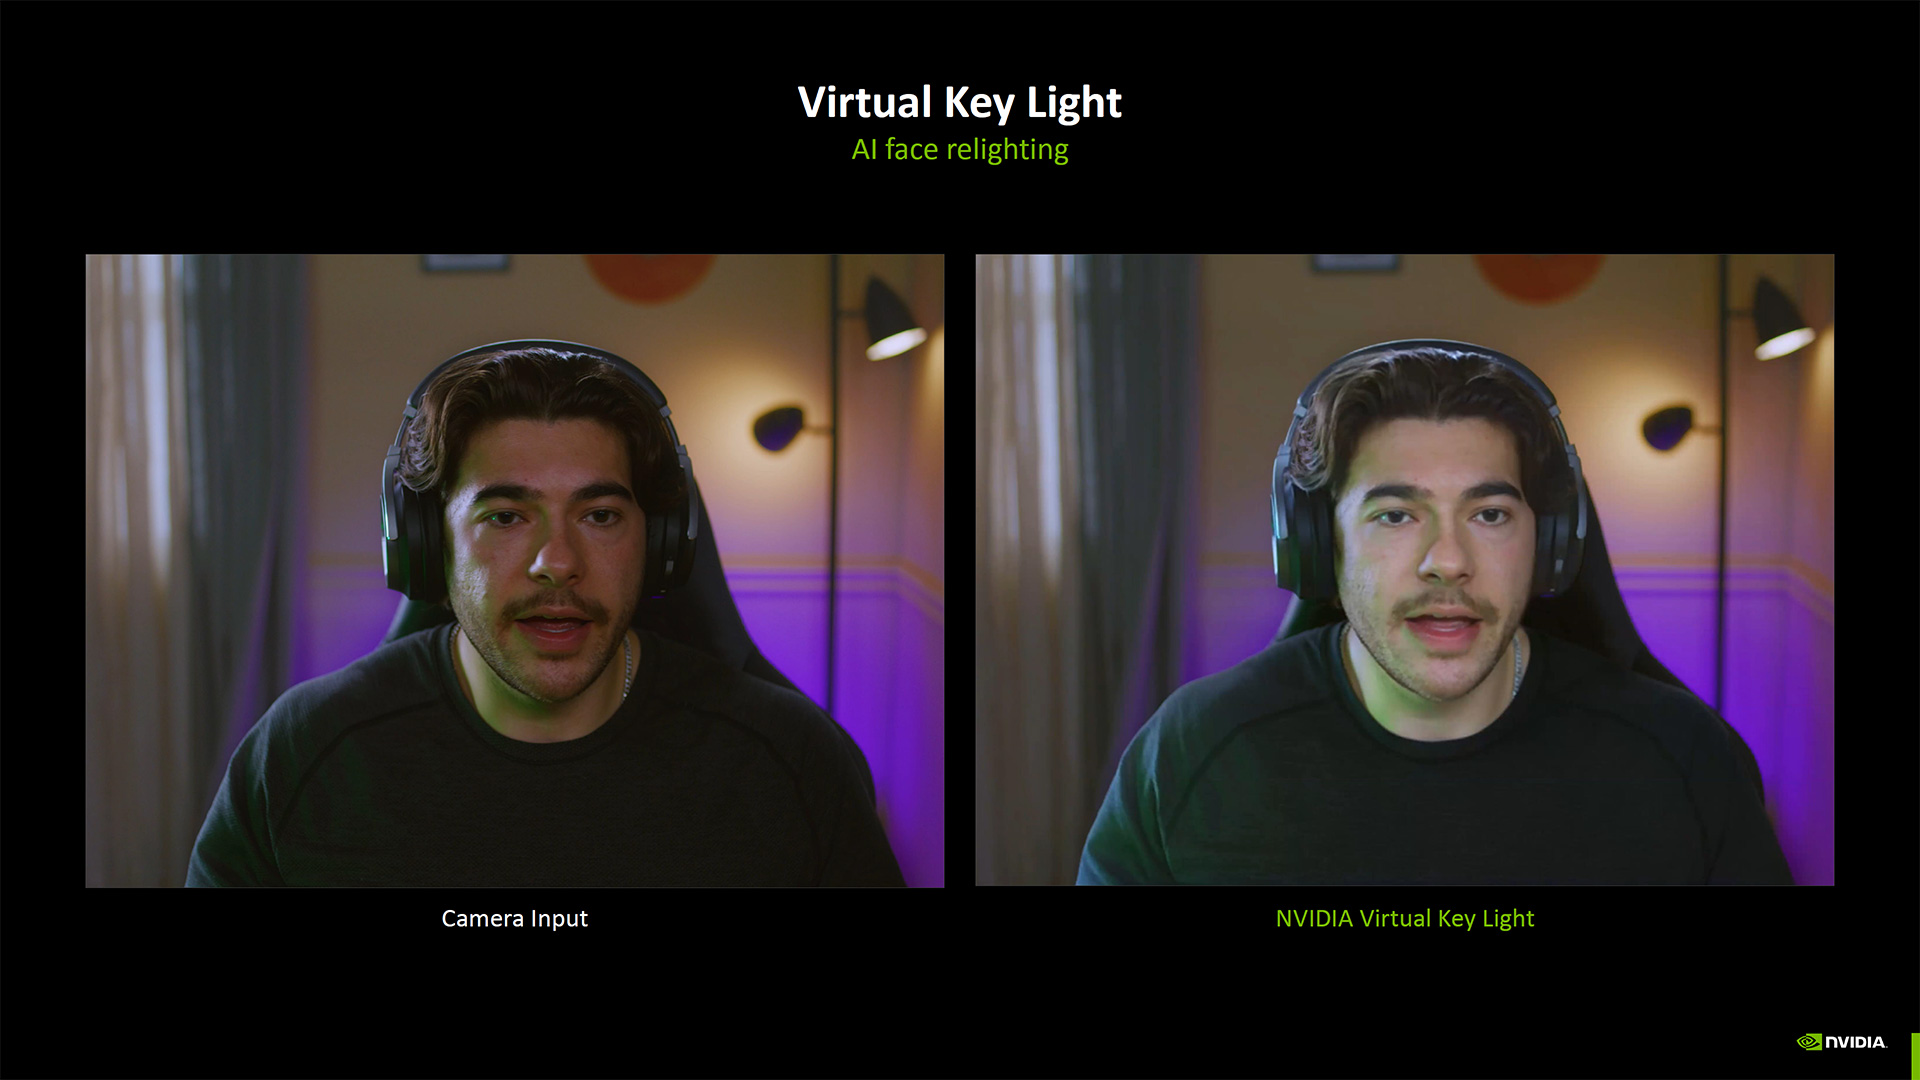Select the Camera Input thumbnail

coord(514,570)
